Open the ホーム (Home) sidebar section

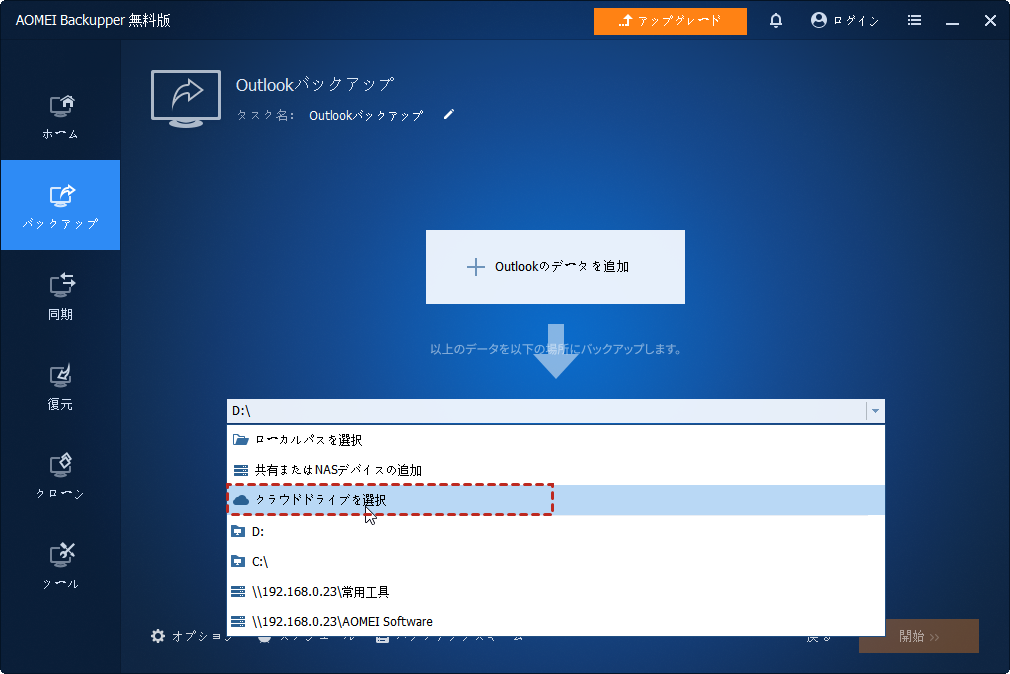tap(61, 117)
